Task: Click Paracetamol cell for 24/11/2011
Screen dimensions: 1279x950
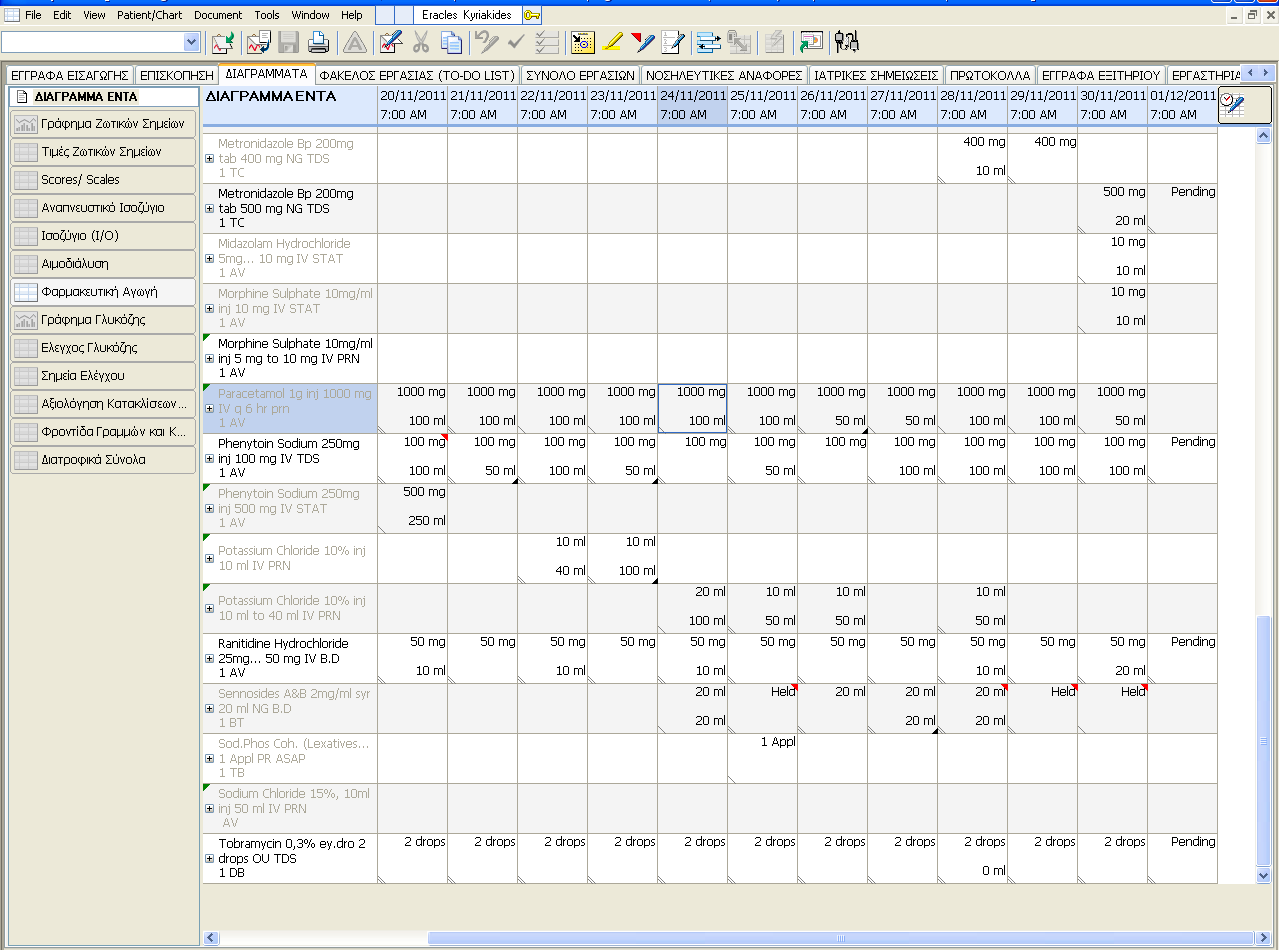Action: point(692,408)
